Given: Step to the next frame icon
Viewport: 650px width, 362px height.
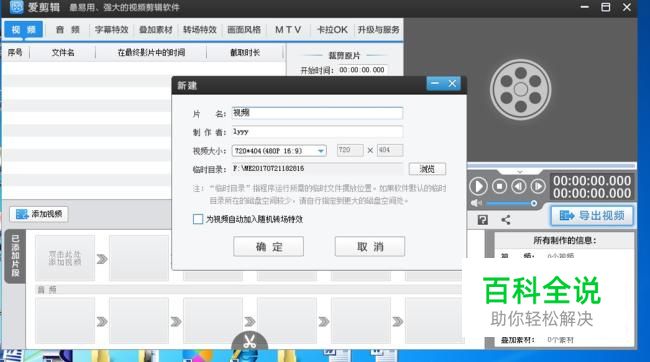Looking at the screenshot, I should pyautogui.click(x=538, y=187).
